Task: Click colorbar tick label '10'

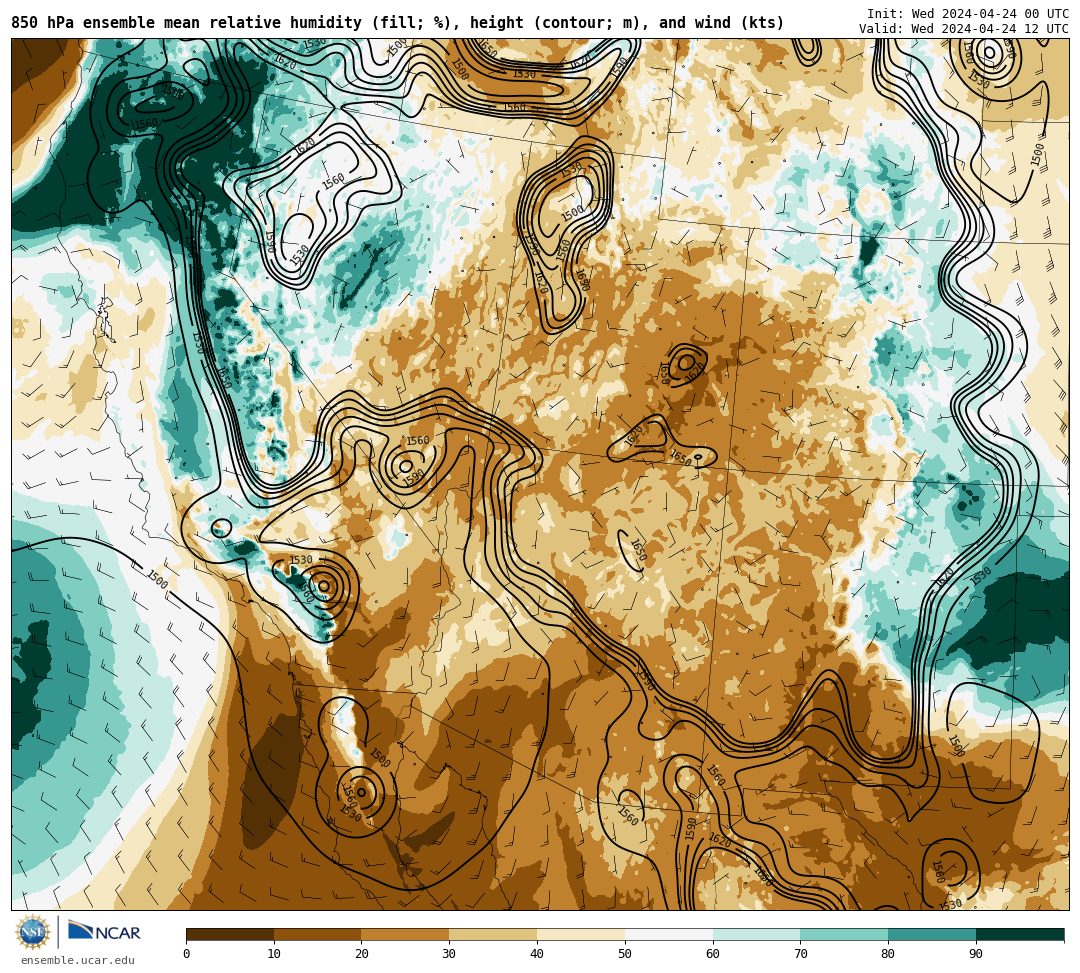Action: (x=274, y=954)
